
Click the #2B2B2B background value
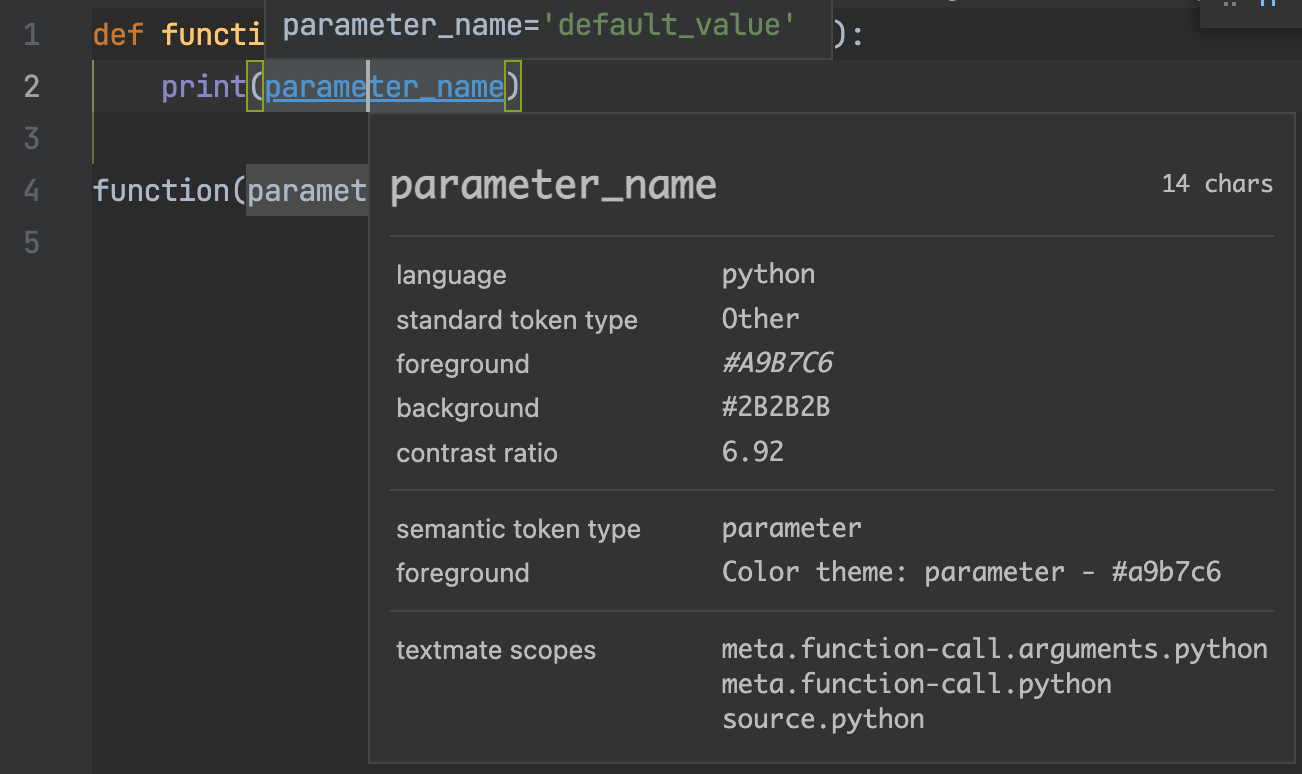(x=776, y=408)
